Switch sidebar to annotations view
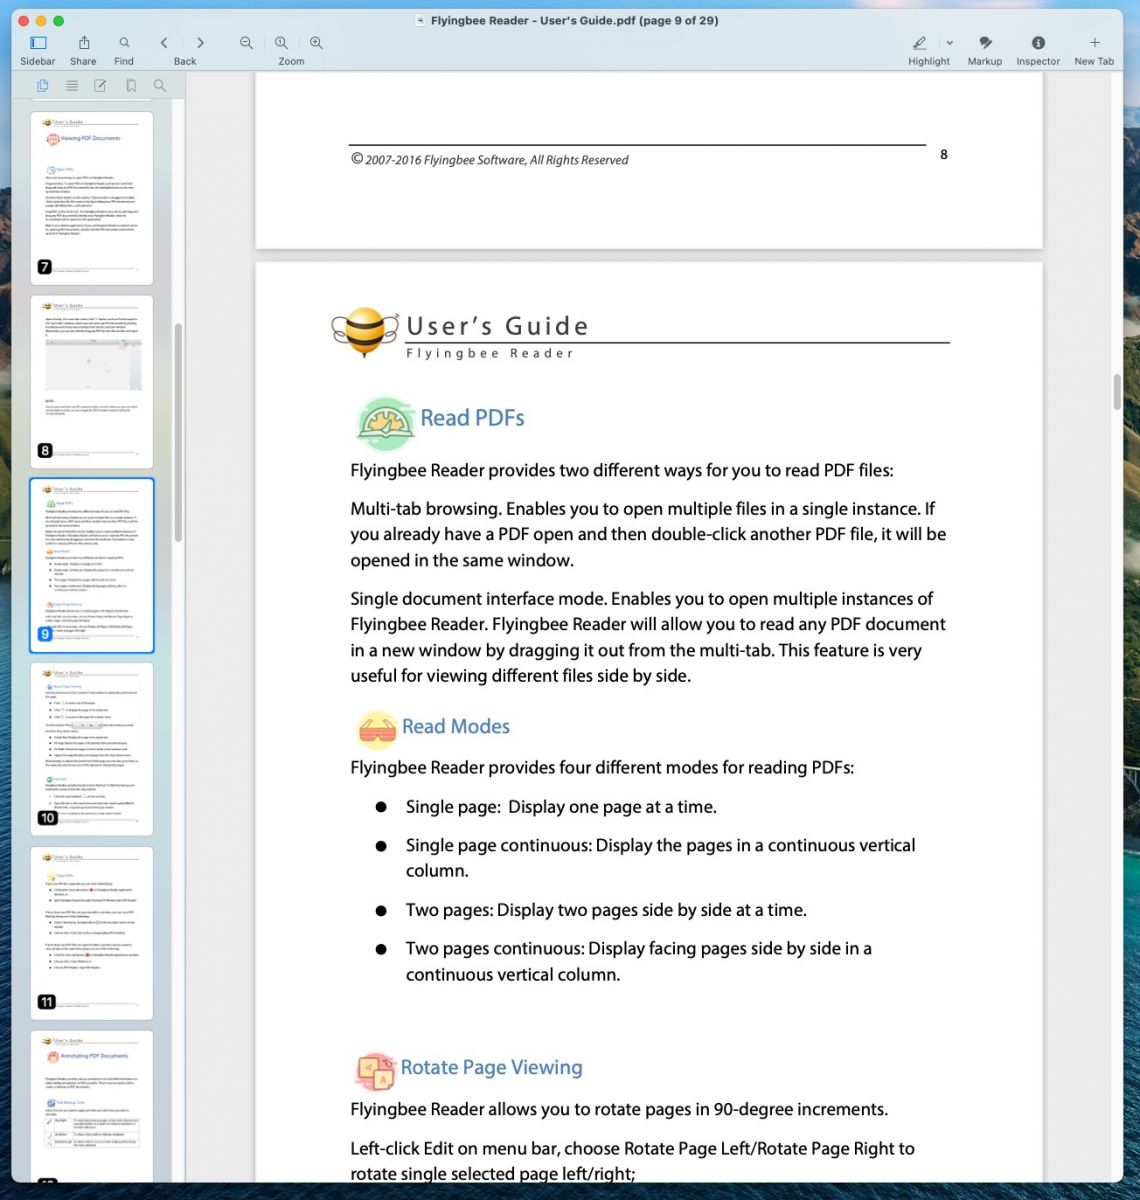The image size is (1140, 1200). click(100, 86)
